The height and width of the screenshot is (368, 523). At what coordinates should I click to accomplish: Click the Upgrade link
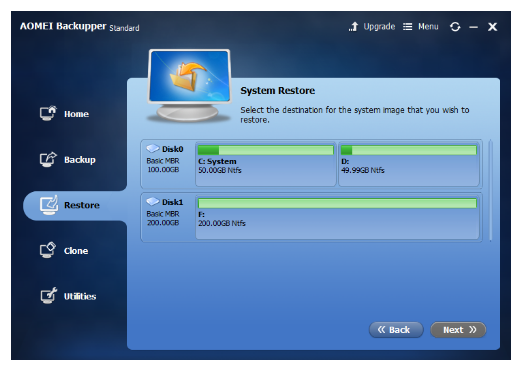tap(379, 27)
